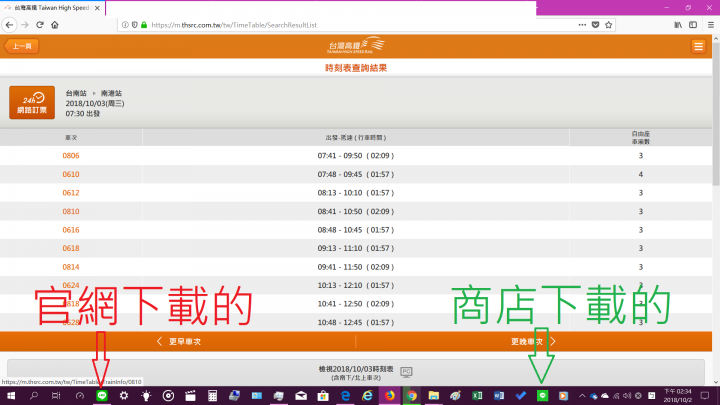Screen dimensions: 720x405
Task: Click the browser Forward arrow button
Action: point(25,25)
